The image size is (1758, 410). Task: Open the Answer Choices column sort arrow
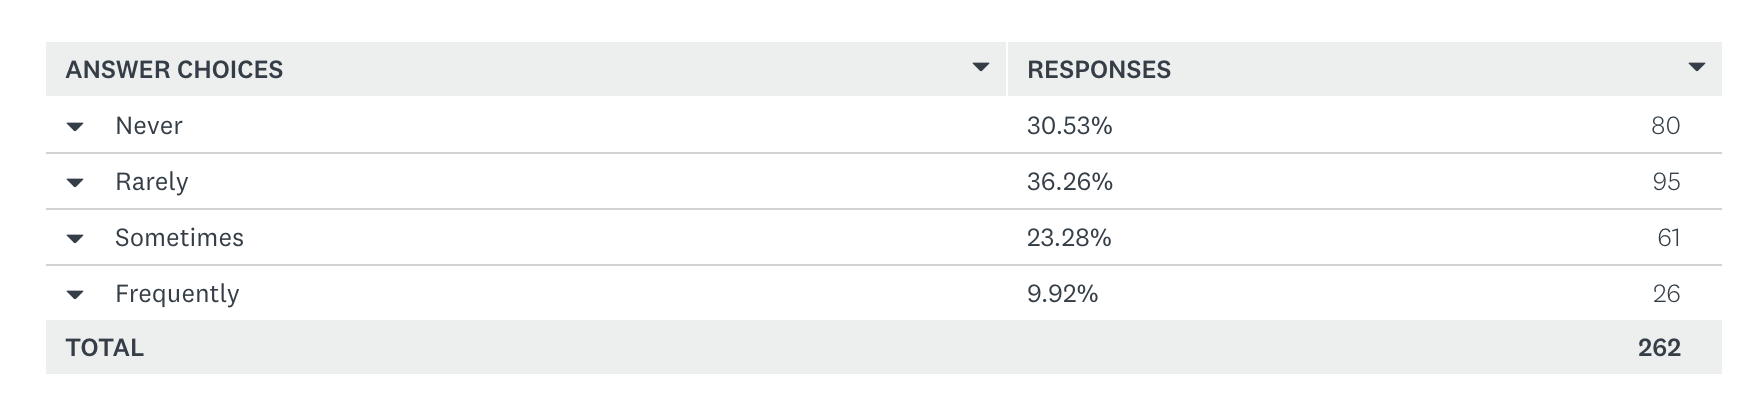(981, 68)
